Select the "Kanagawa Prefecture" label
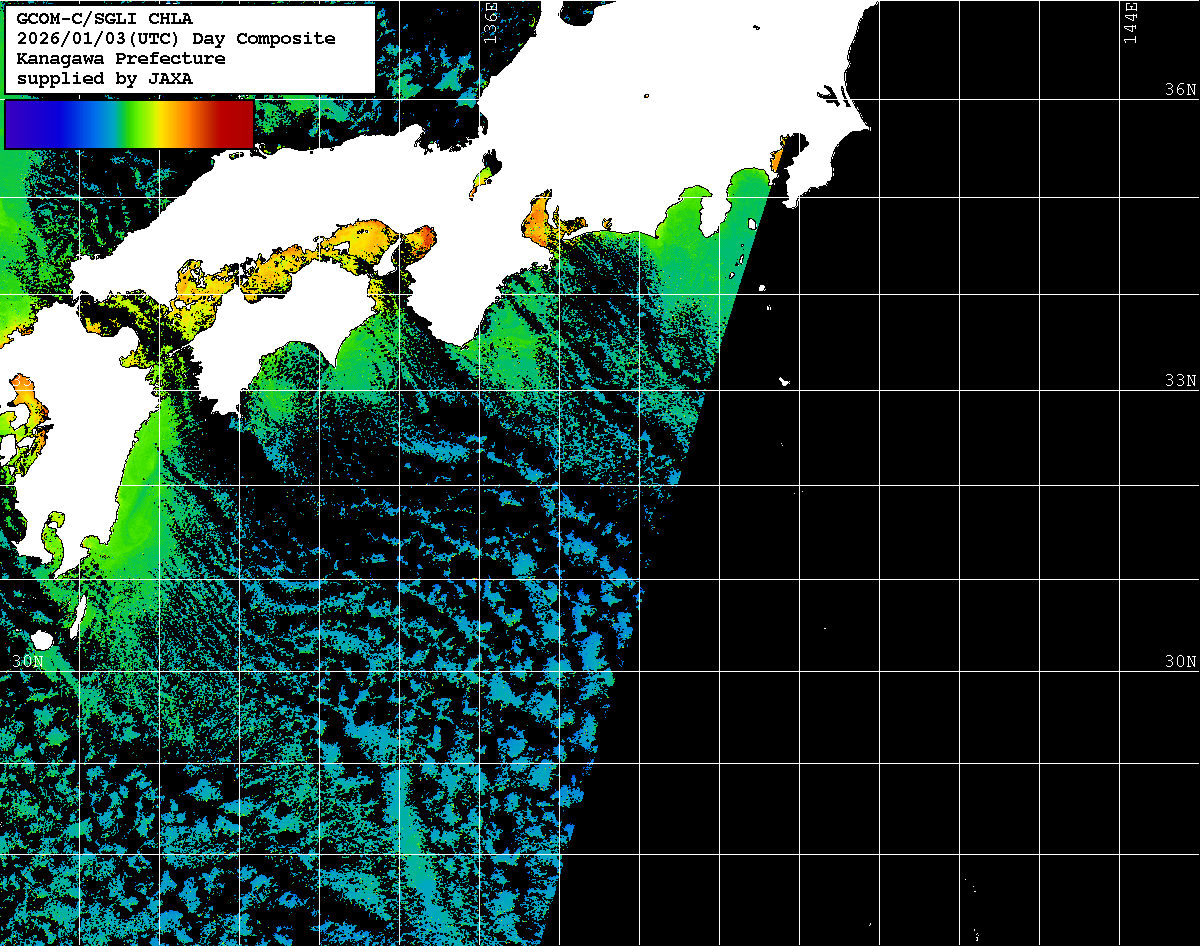This screenshot has width=1200, height=946. pyautogui.click(x=121, y=58)
